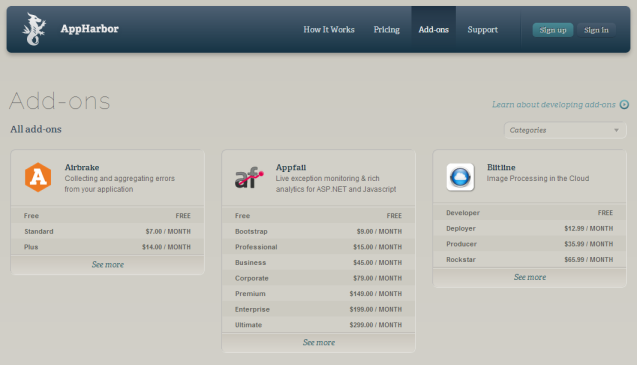Select Appfail Premium $149.00 plan

point(319,293)
